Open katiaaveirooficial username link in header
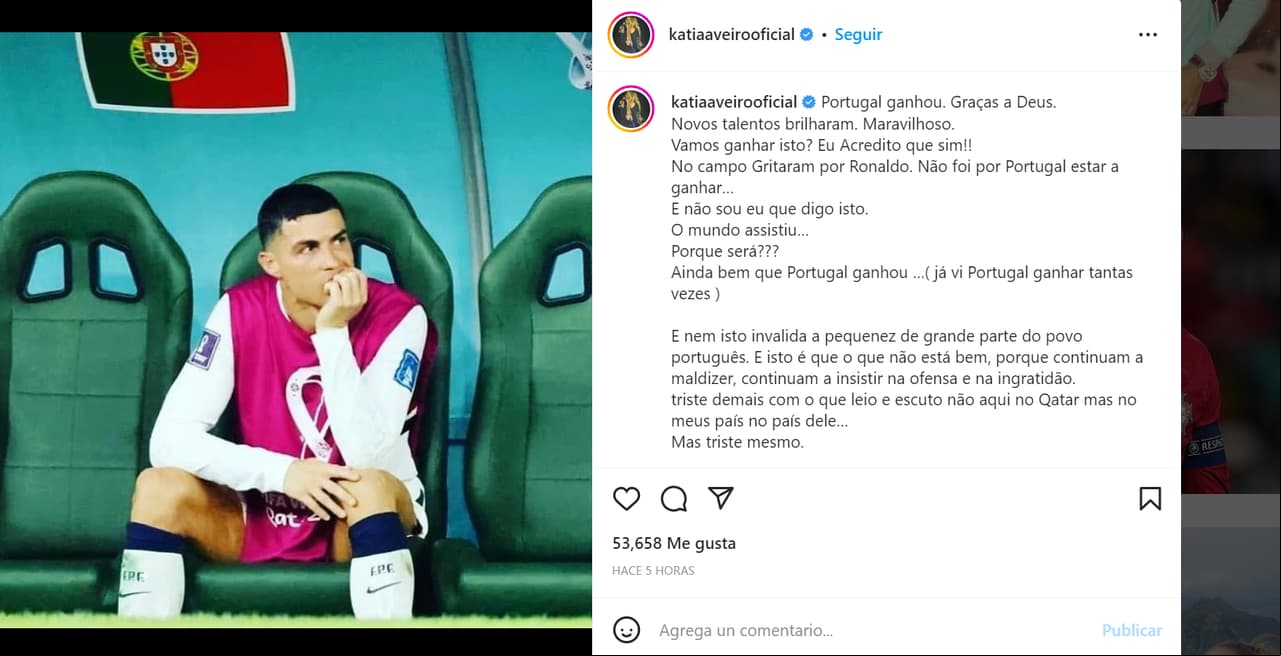This screenshot has height=656, width=1281. pos(731,34)
